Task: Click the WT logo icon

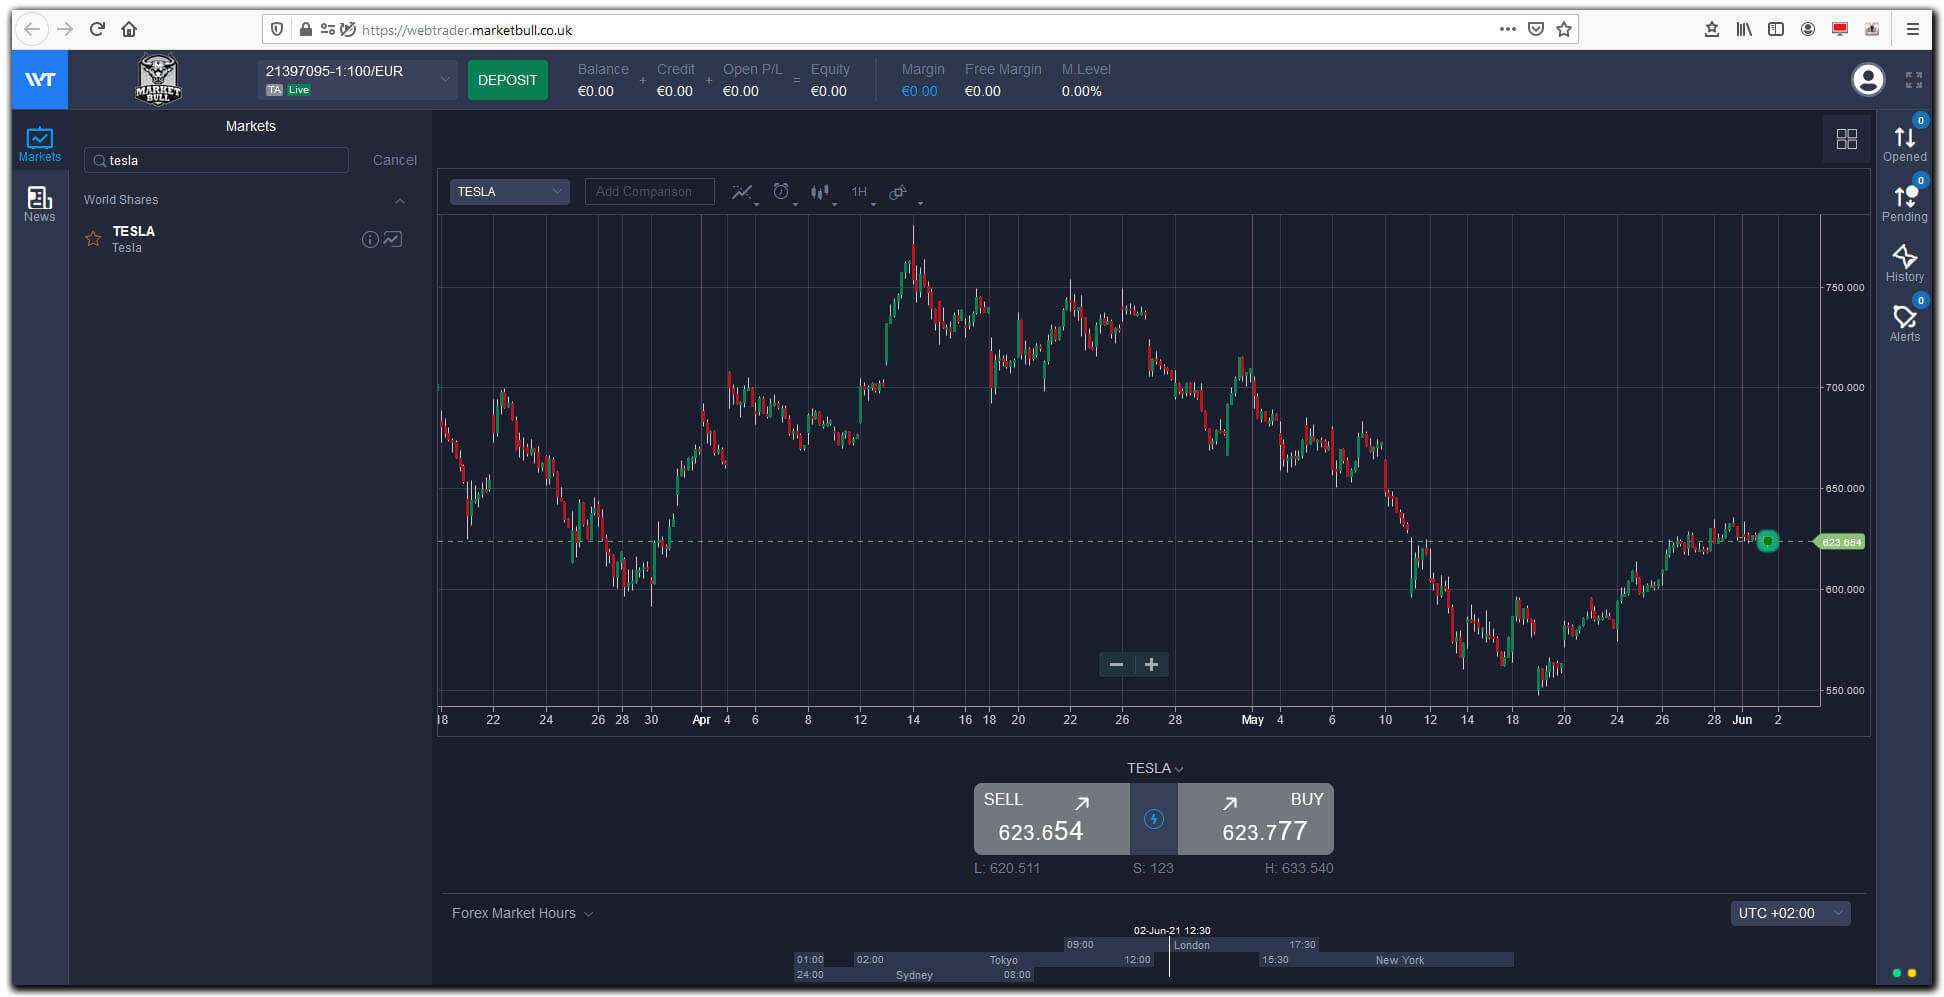Action: [40, 79]
